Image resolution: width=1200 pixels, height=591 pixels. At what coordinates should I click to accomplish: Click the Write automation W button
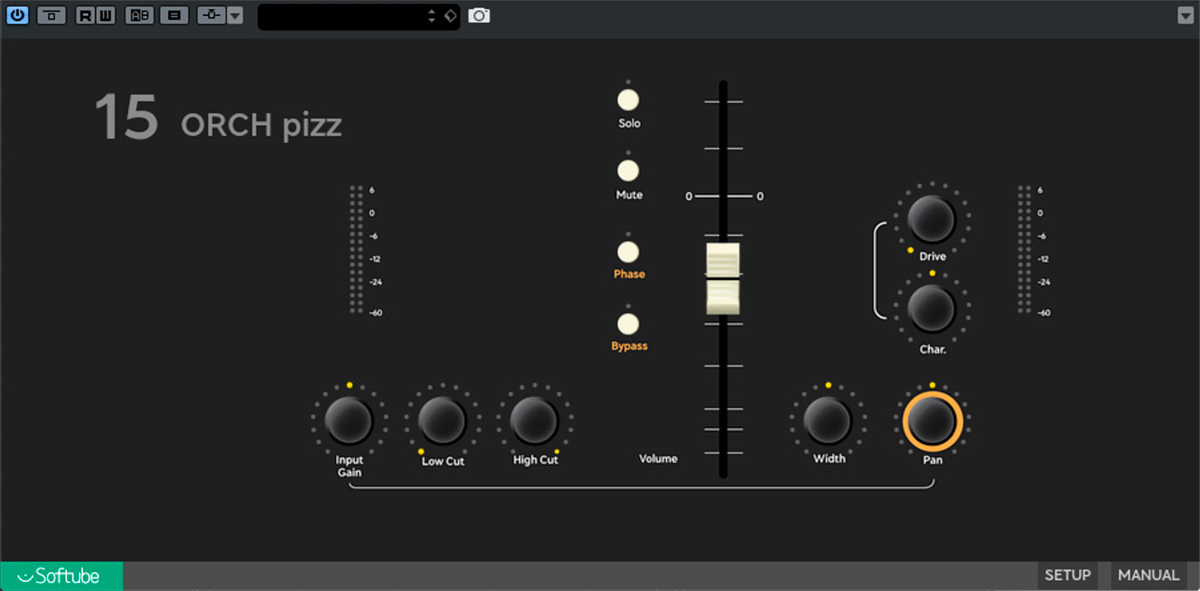pos(104,15)
